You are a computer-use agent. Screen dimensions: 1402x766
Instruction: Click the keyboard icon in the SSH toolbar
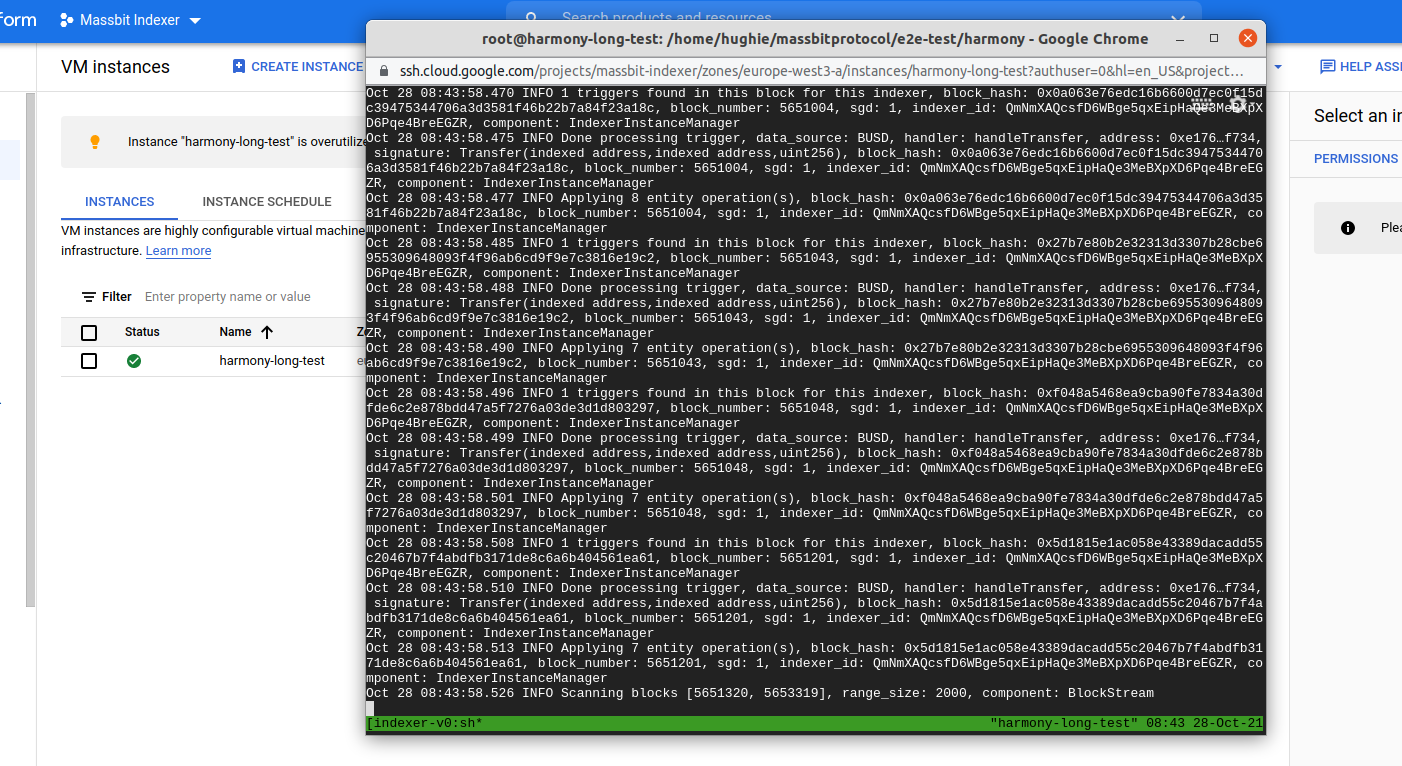1201,102
